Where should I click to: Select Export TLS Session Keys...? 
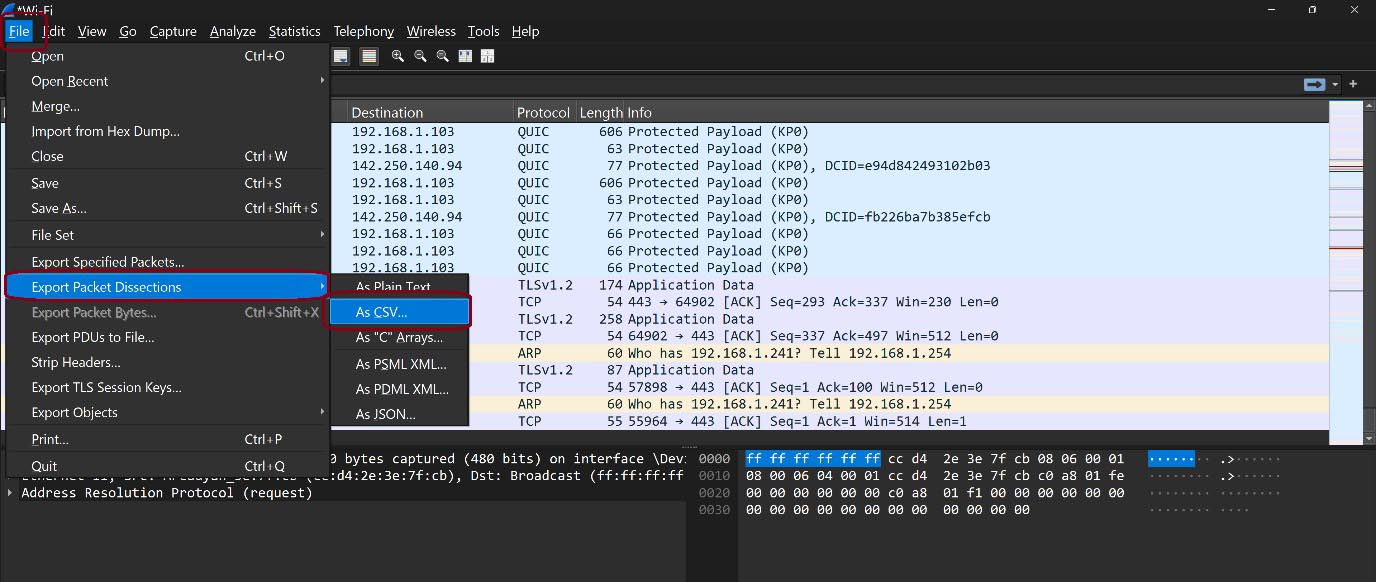pos(168,387)
